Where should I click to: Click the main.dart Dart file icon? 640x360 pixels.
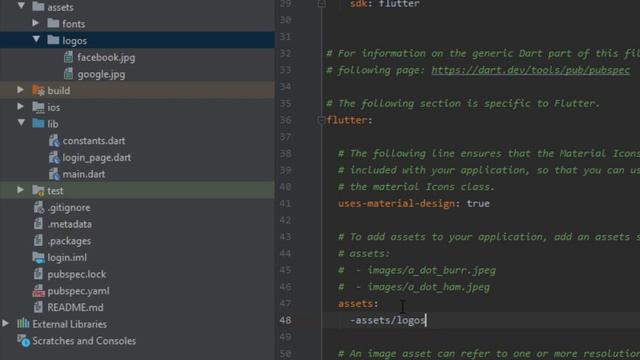(54, 174)
